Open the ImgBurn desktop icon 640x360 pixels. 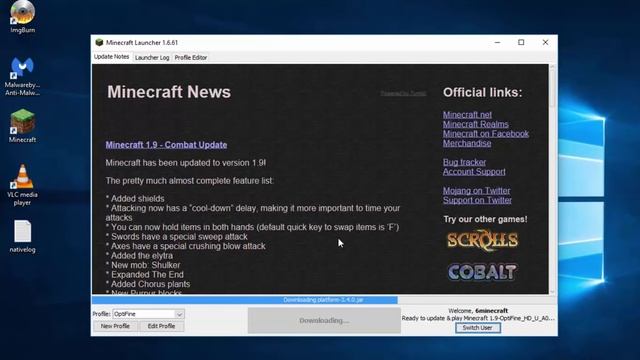click(x=22, y=16)
